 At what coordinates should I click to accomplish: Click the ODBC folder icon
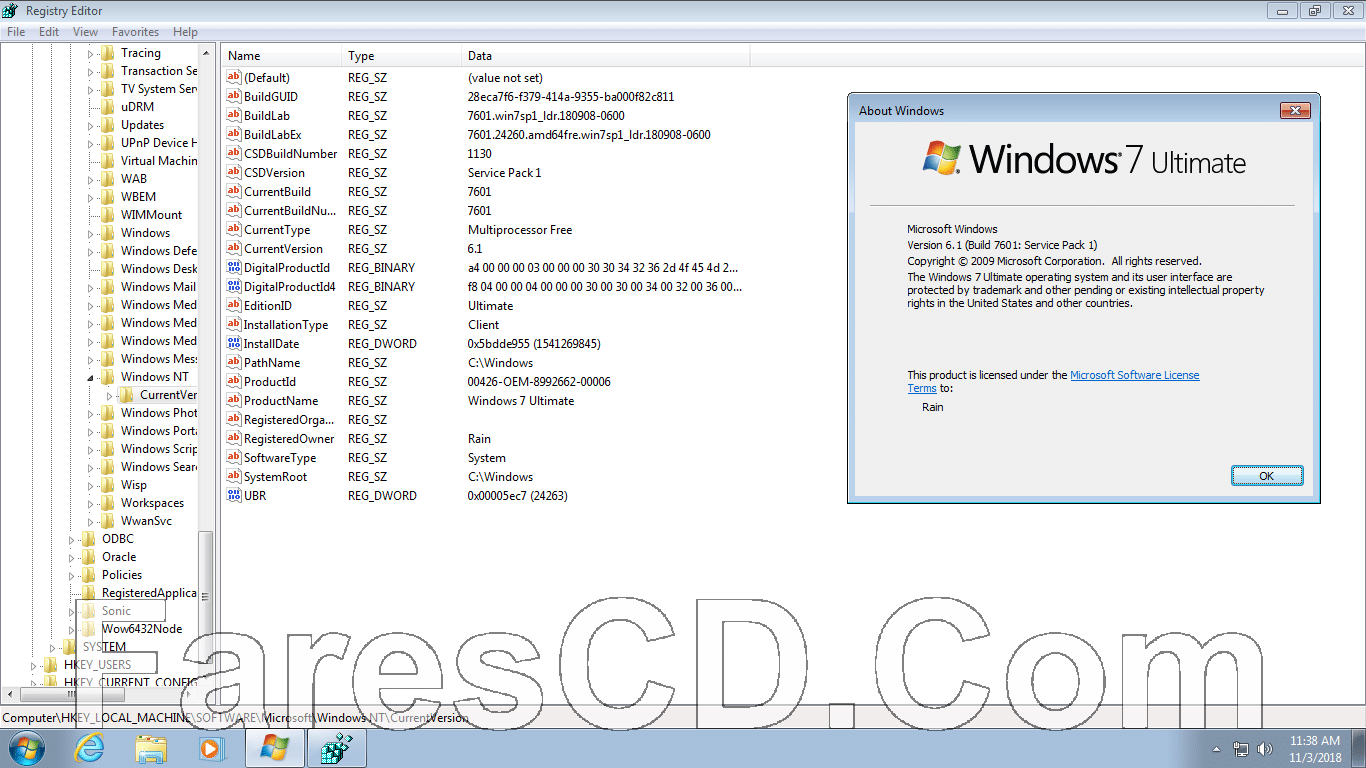(x=89, y=539)
